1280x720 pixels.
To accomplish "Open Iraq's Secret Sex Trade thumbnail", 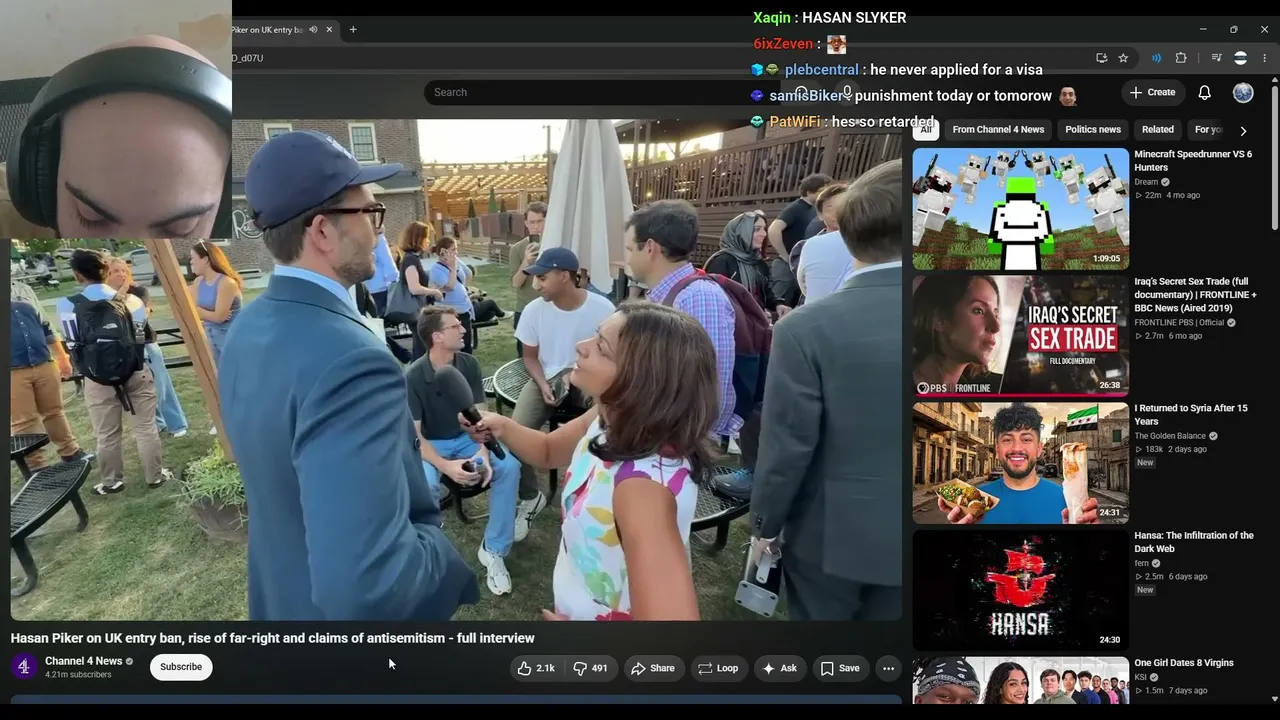I will pos(1021,336).
